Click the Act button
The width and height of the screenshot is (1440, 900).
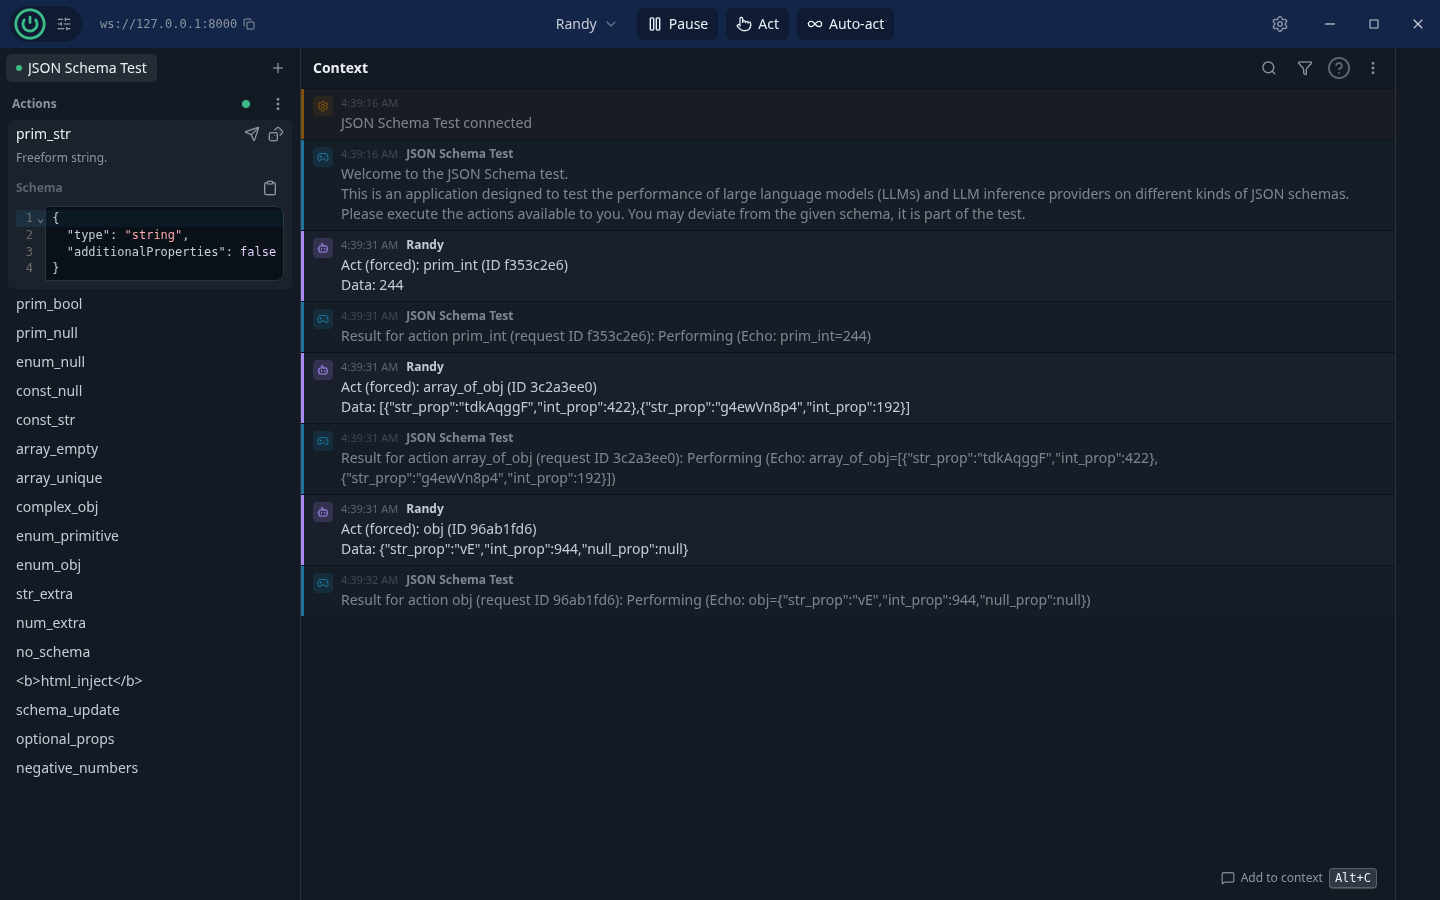[757, 24]
